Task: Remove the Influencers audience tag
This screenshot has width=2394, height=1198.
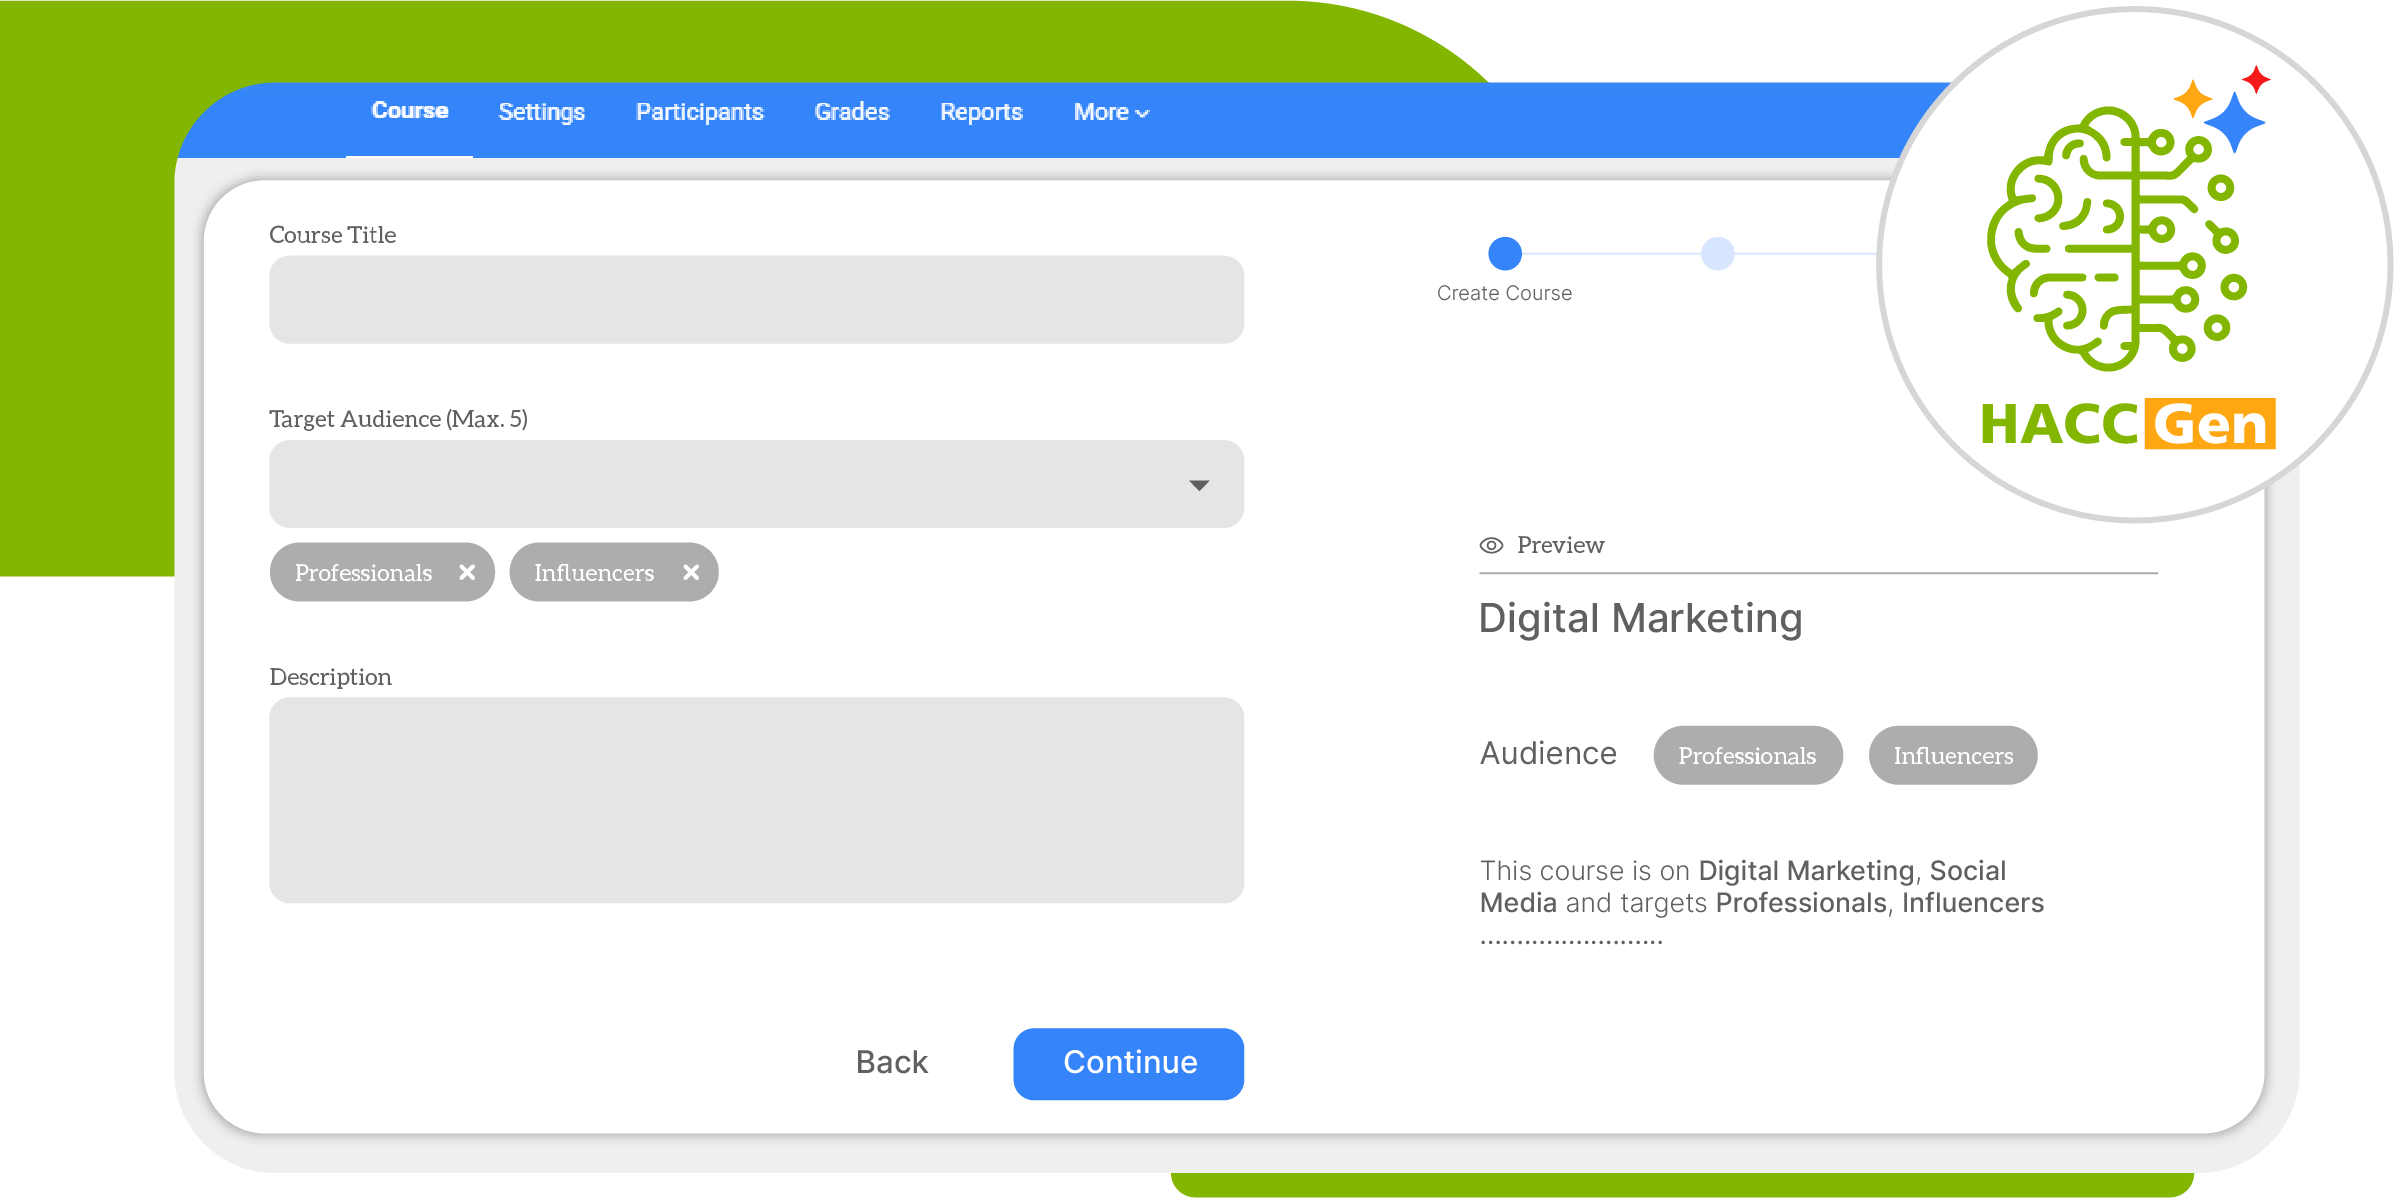Action: coord(691,572)
